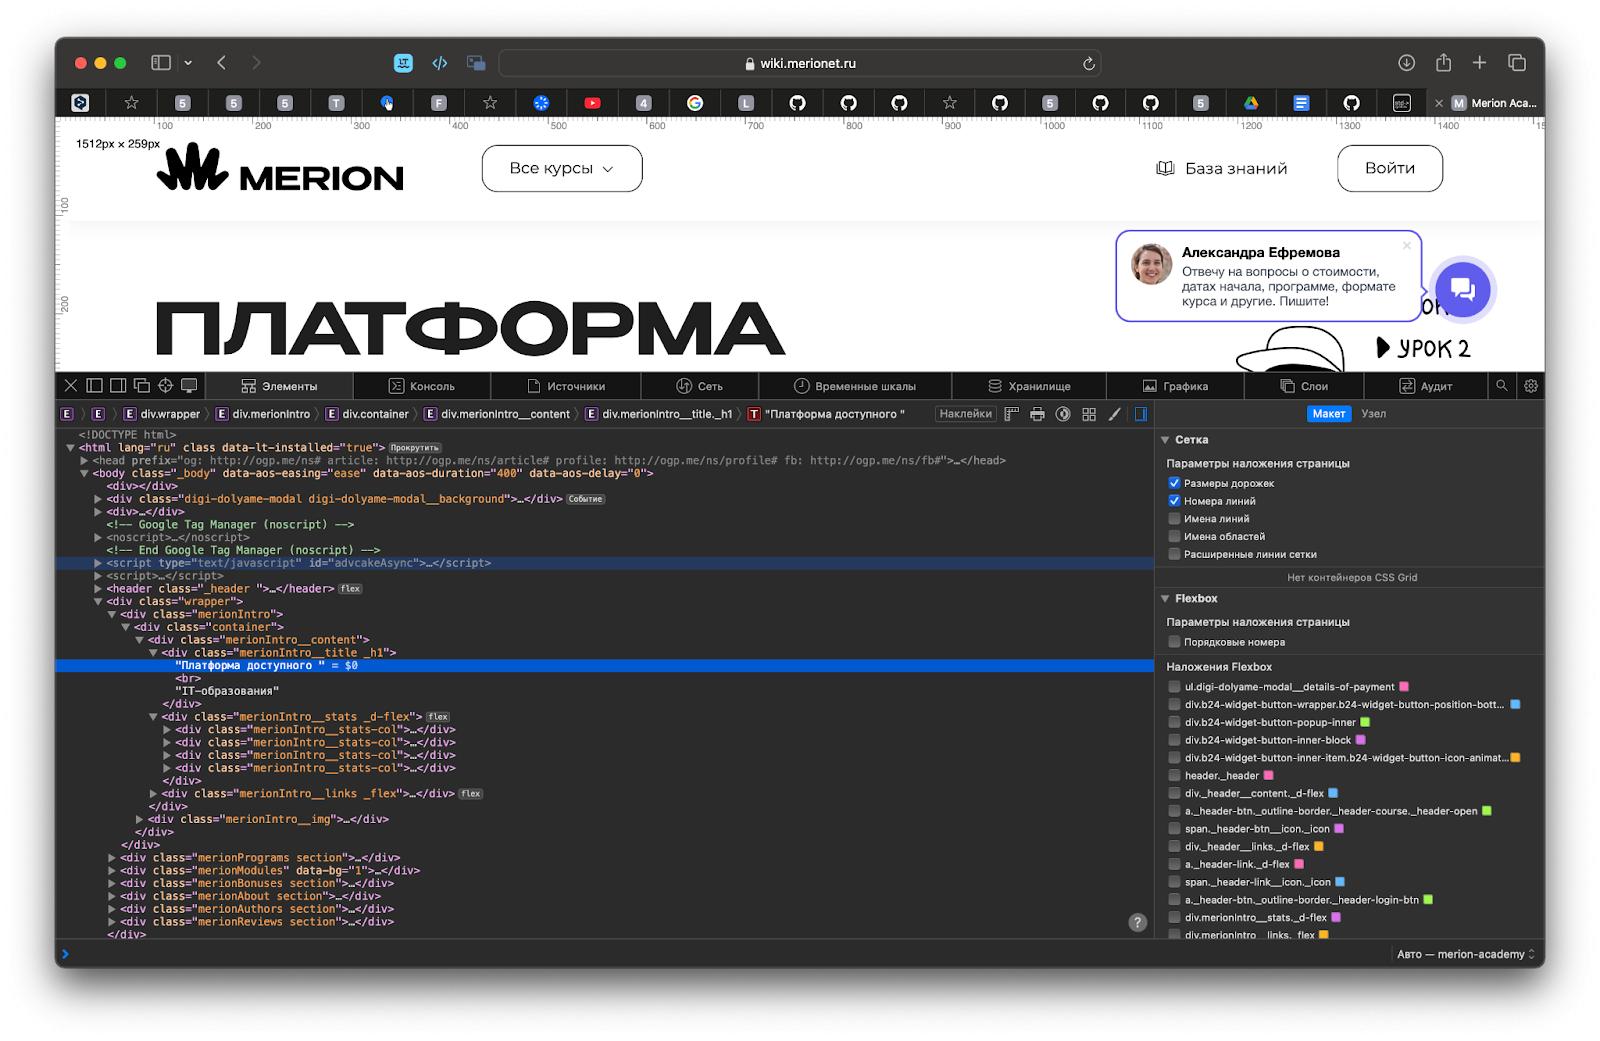Image resolution: width=1600 pixels, height=1041 pixels.
Task: Click the element selection crosshair icon
Action: click(165, 386)
